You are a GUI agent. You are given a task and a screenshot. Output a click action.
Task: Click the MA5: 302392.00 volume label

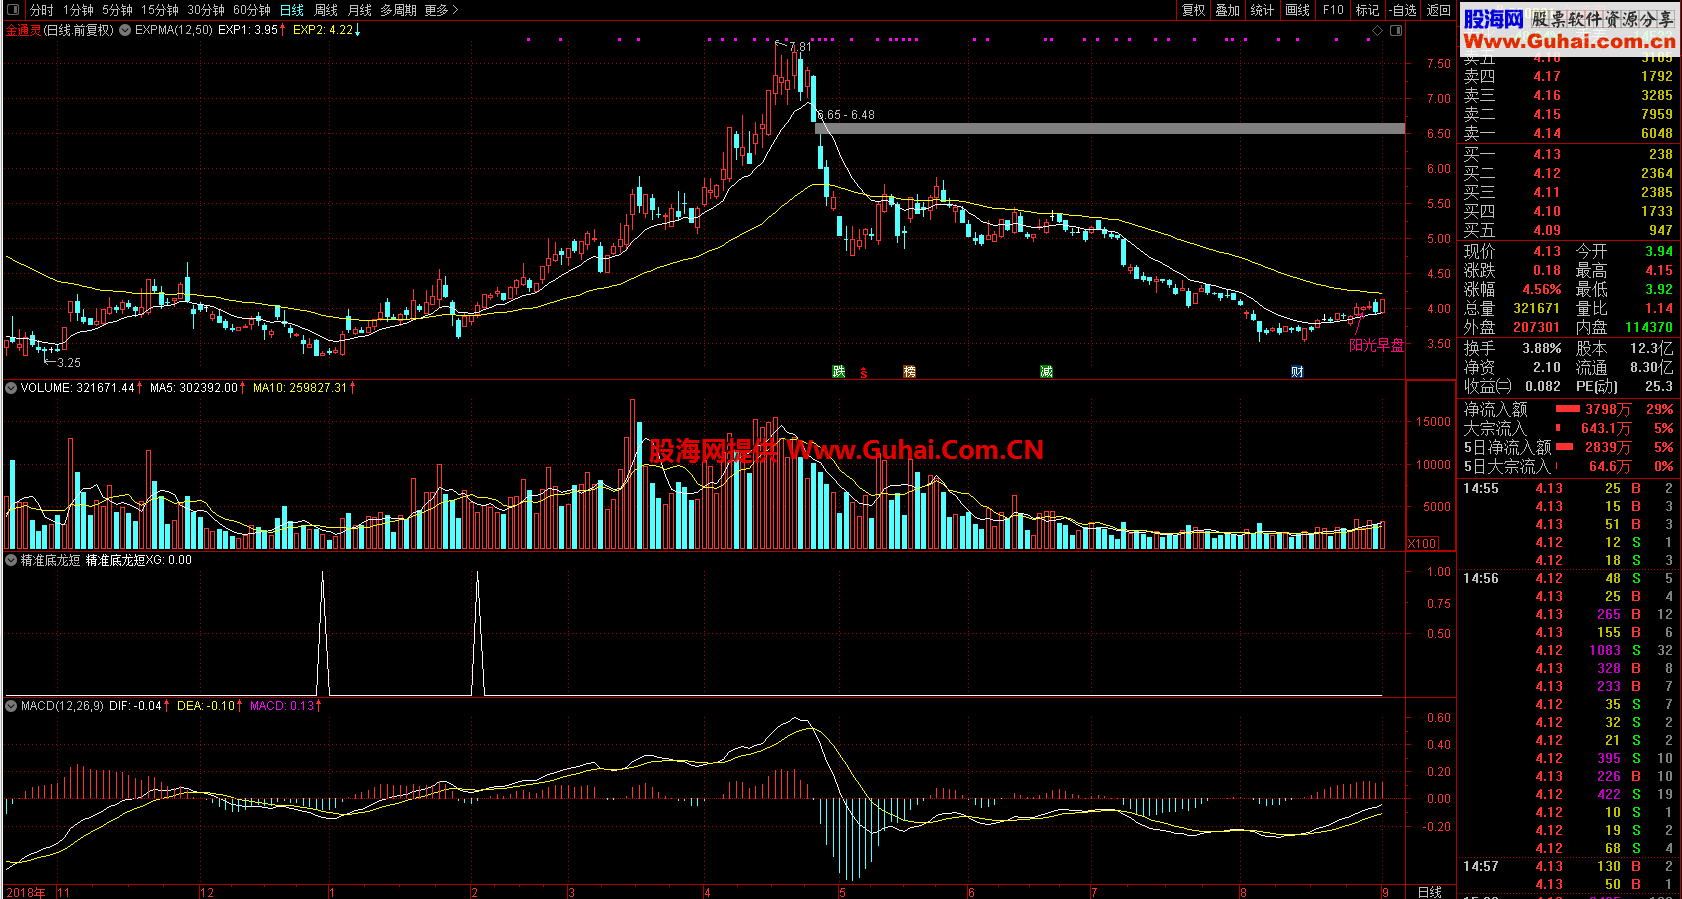tap(194, 387)
